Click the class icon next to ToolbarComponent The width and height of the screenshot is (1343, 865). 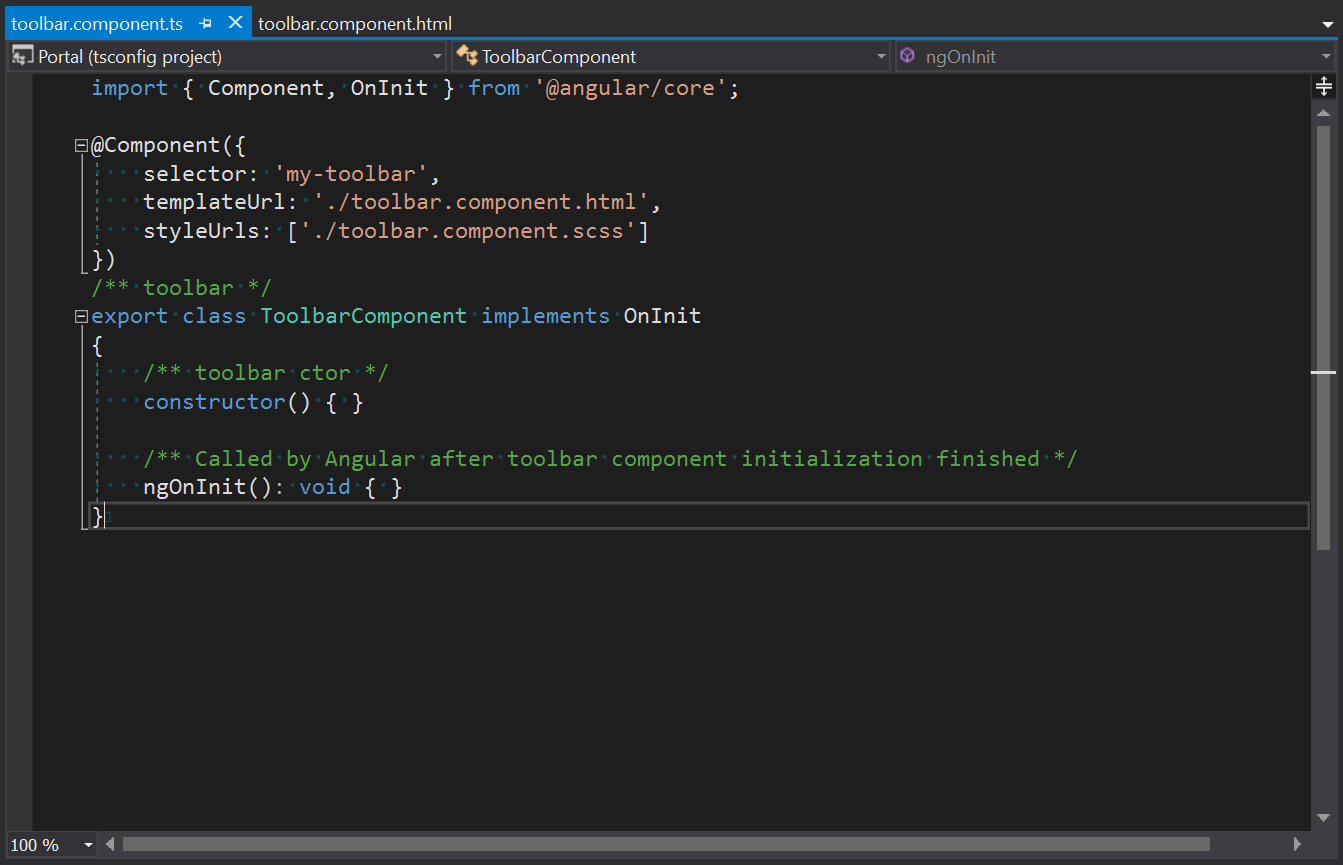tap(467, 56)
